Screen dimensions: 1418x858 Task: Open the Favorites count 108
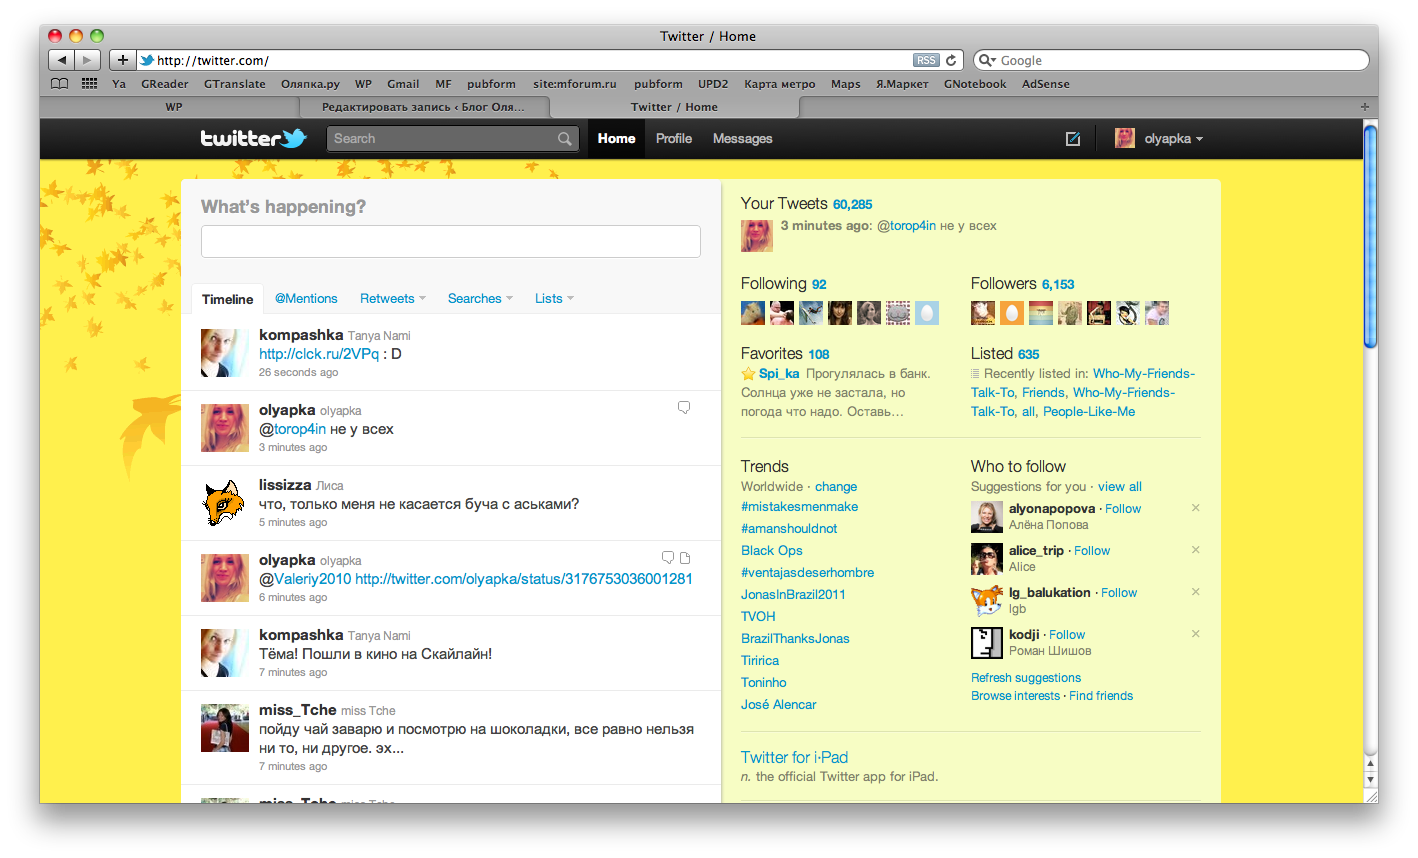pyautogui.click(x=819, y=354)
